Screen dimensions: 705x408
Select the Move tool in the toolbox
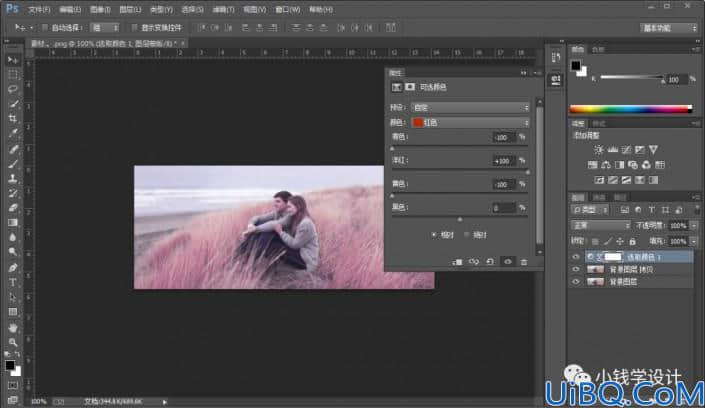tap(13, 60)
